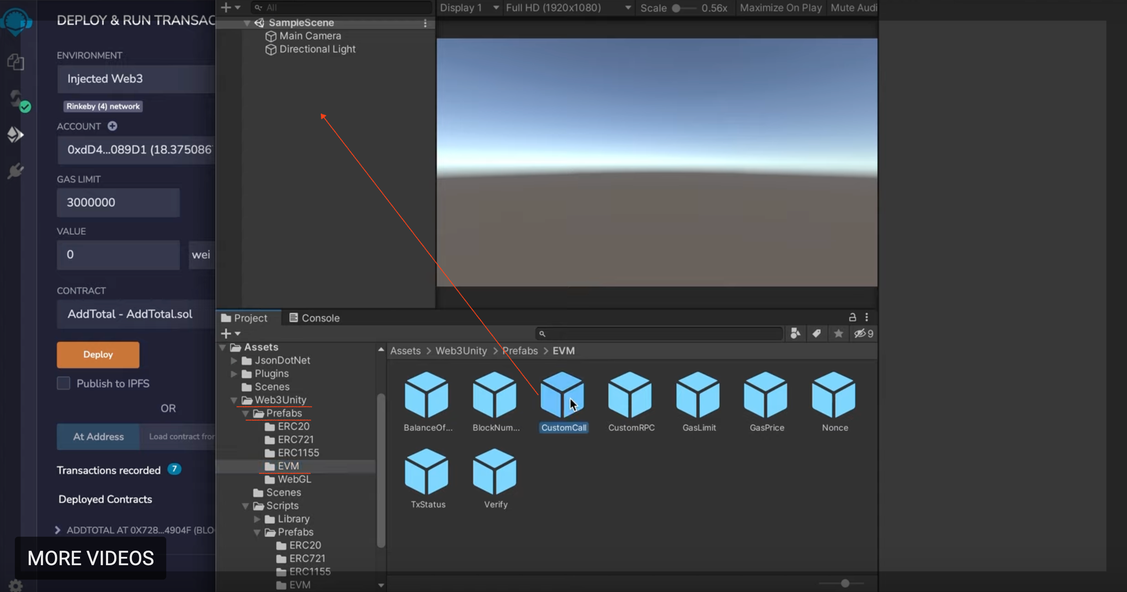
Task: Click the project tree vertical scrollbar
Action: point(381,470)
